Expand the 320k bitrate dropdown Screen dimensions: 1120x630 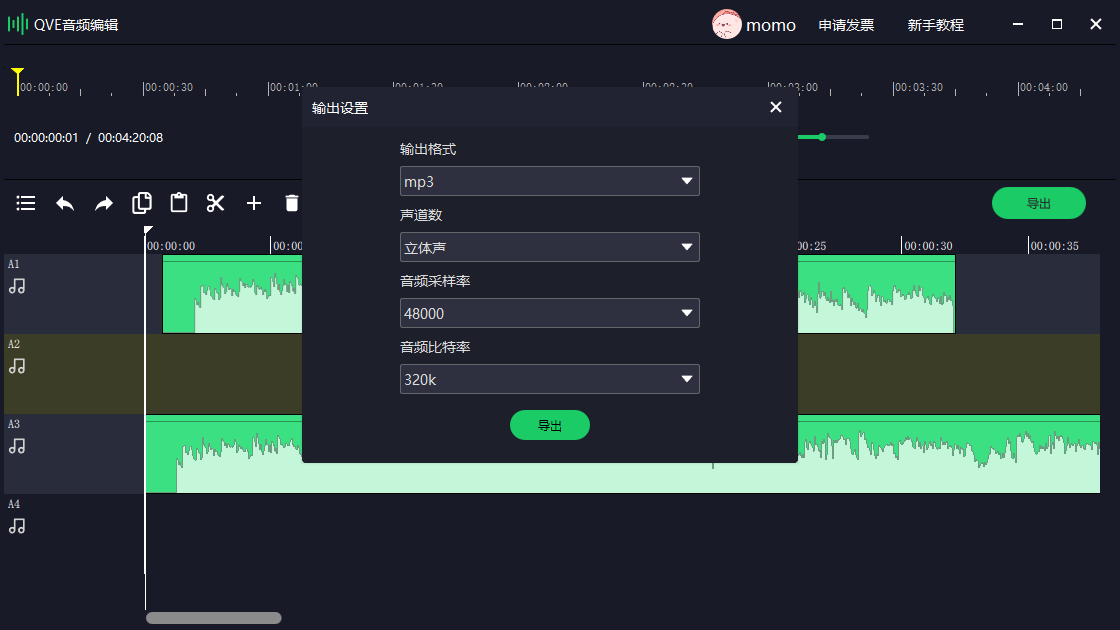pyautogui.click(x=549, y=379)
